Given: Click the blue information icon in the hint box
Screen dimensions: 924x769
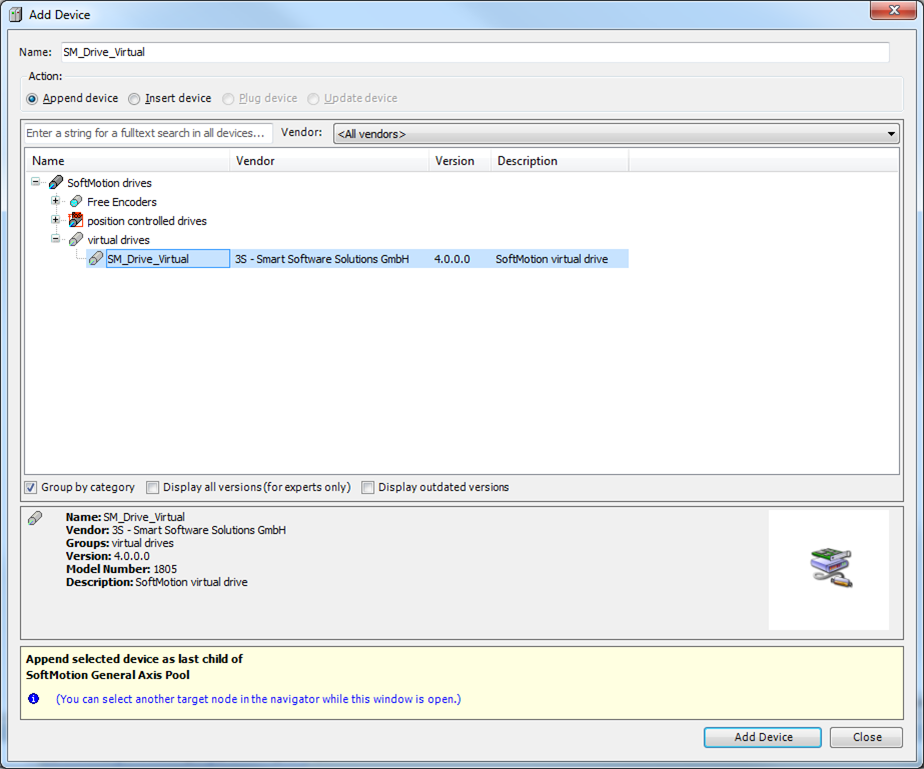Looking at the screenshot, I should (x=34, y=698).
